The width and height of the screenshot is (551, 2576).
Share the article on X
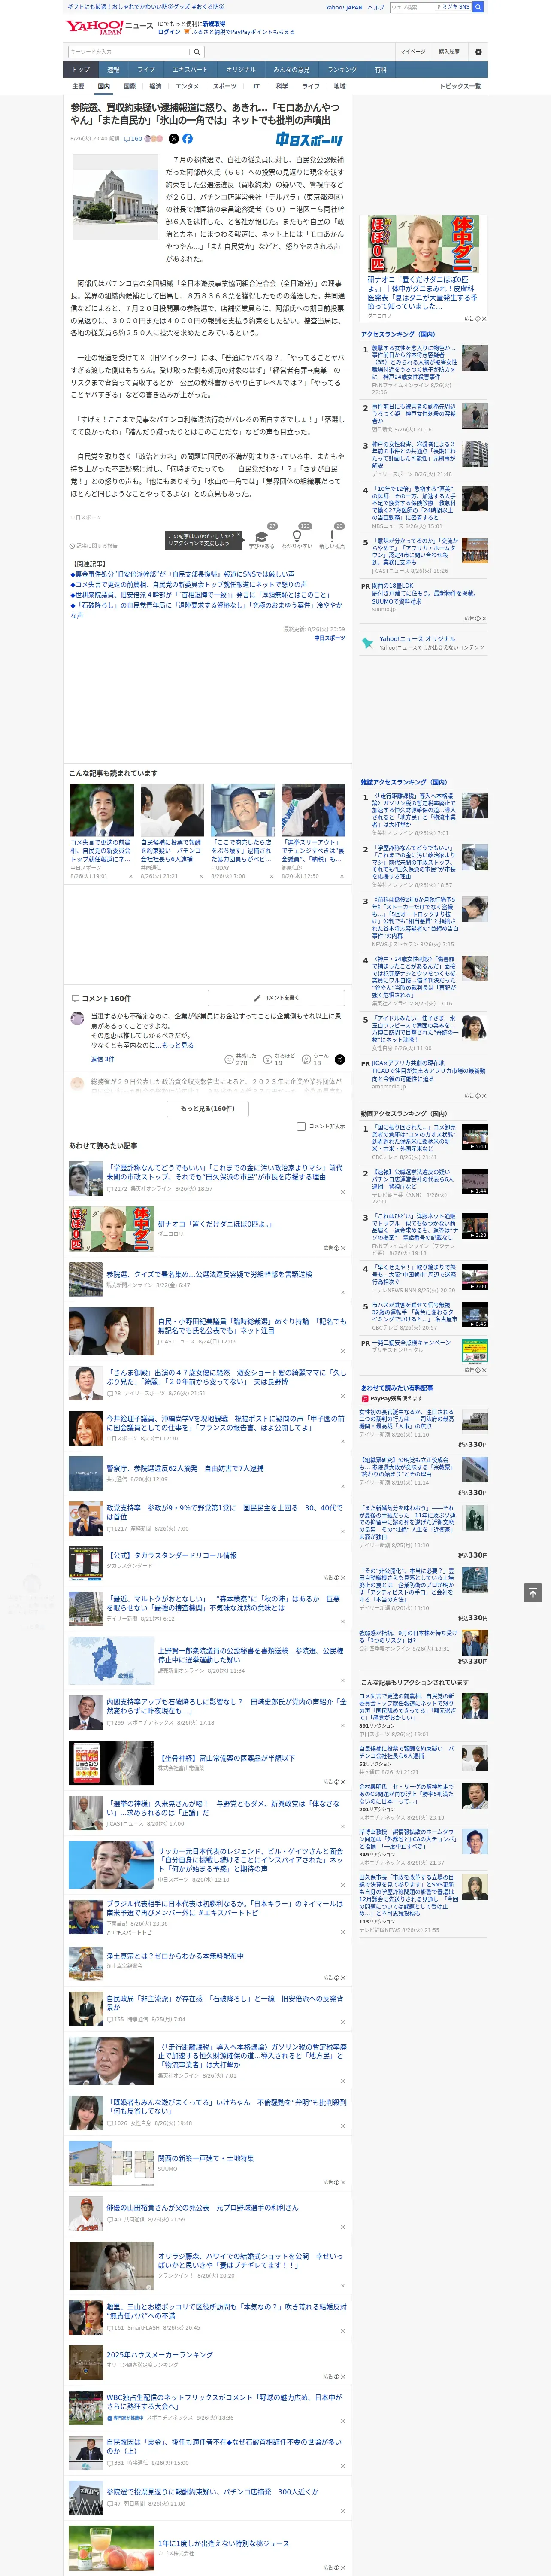pyautogui.click(x=174, y=139)
